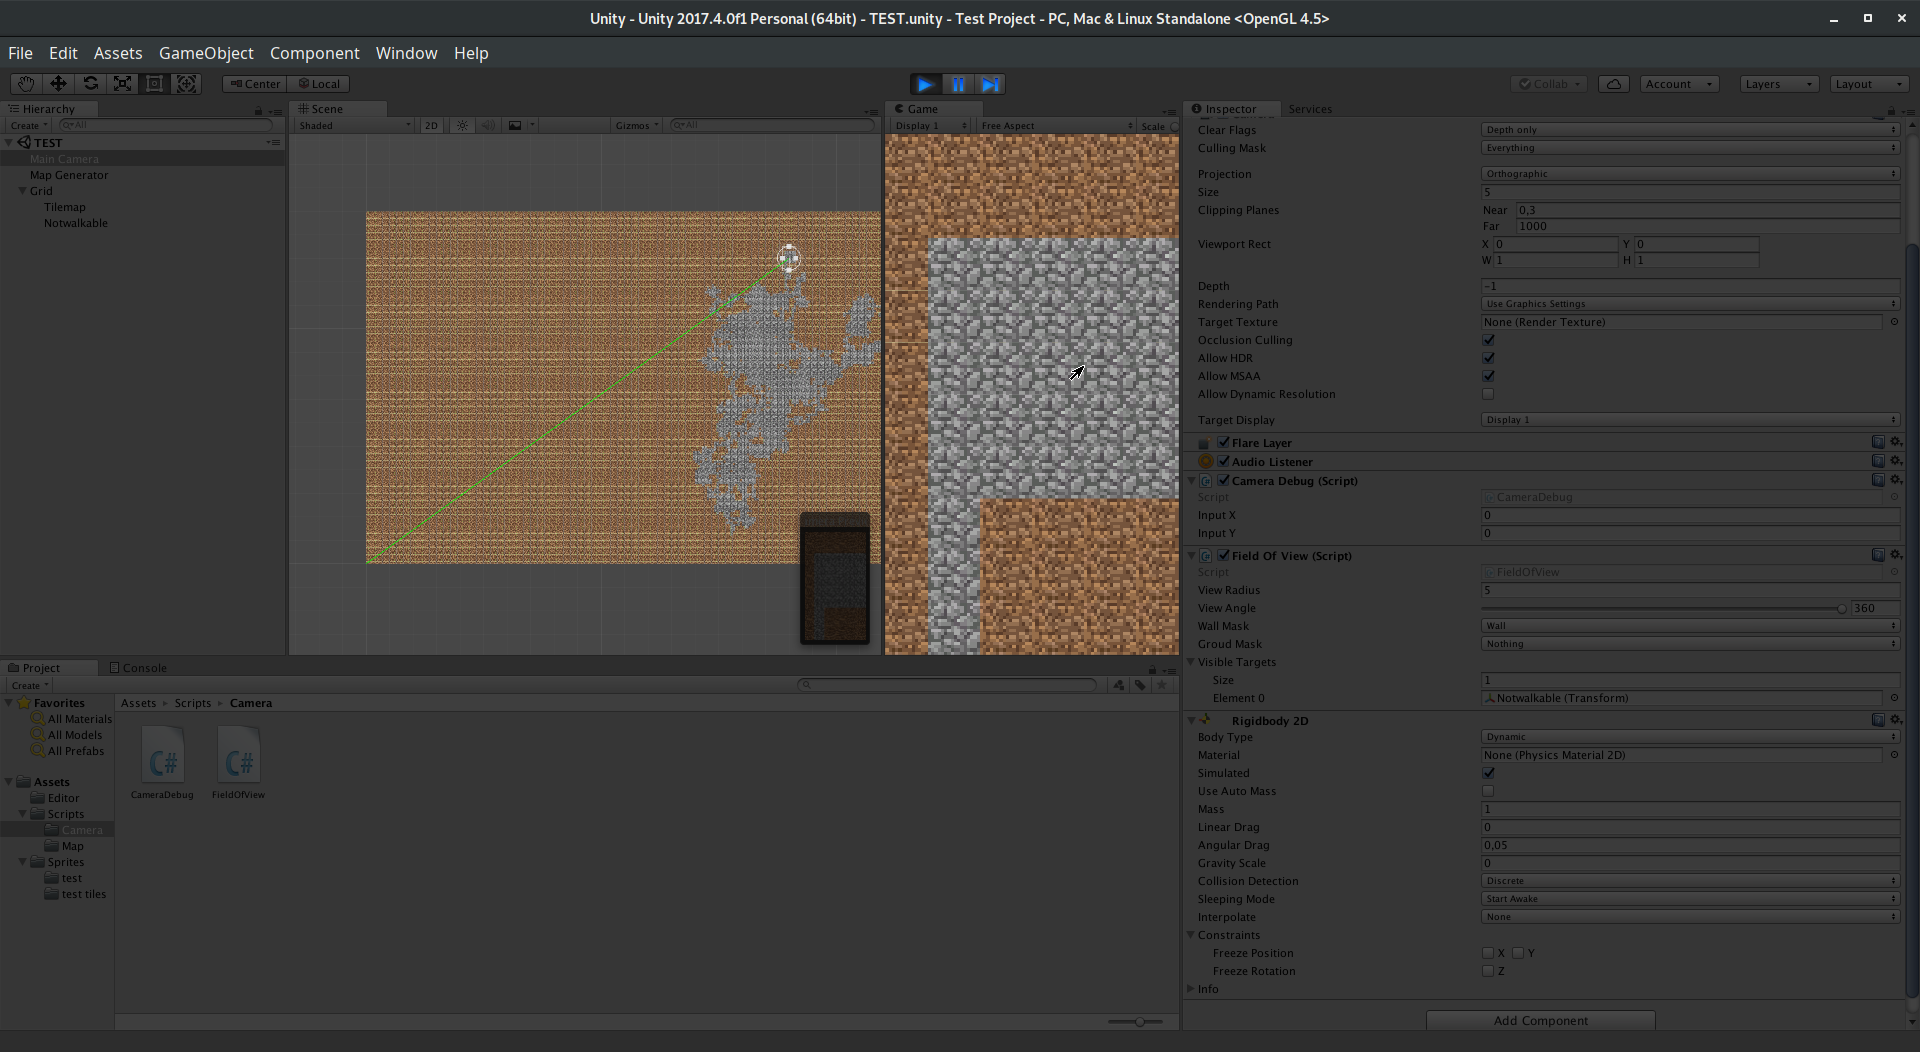Toggle Simulated checkbox in Rigidbody 2D
Image resolution: width=1920 pixels, height=1052 pixels.
(1488, 773)
